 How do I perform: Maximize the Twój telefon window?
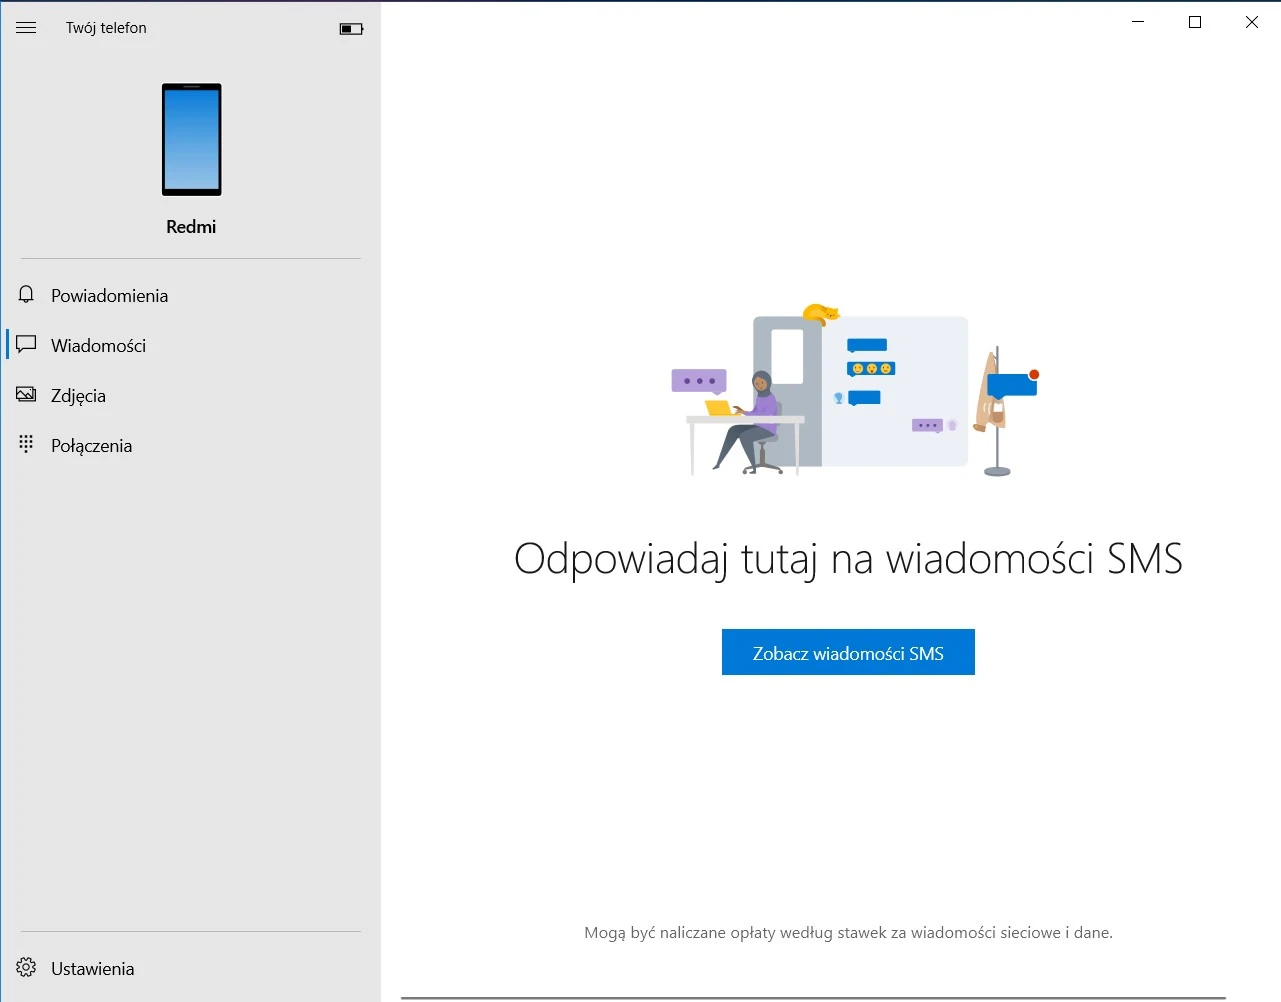(1195, 22)
